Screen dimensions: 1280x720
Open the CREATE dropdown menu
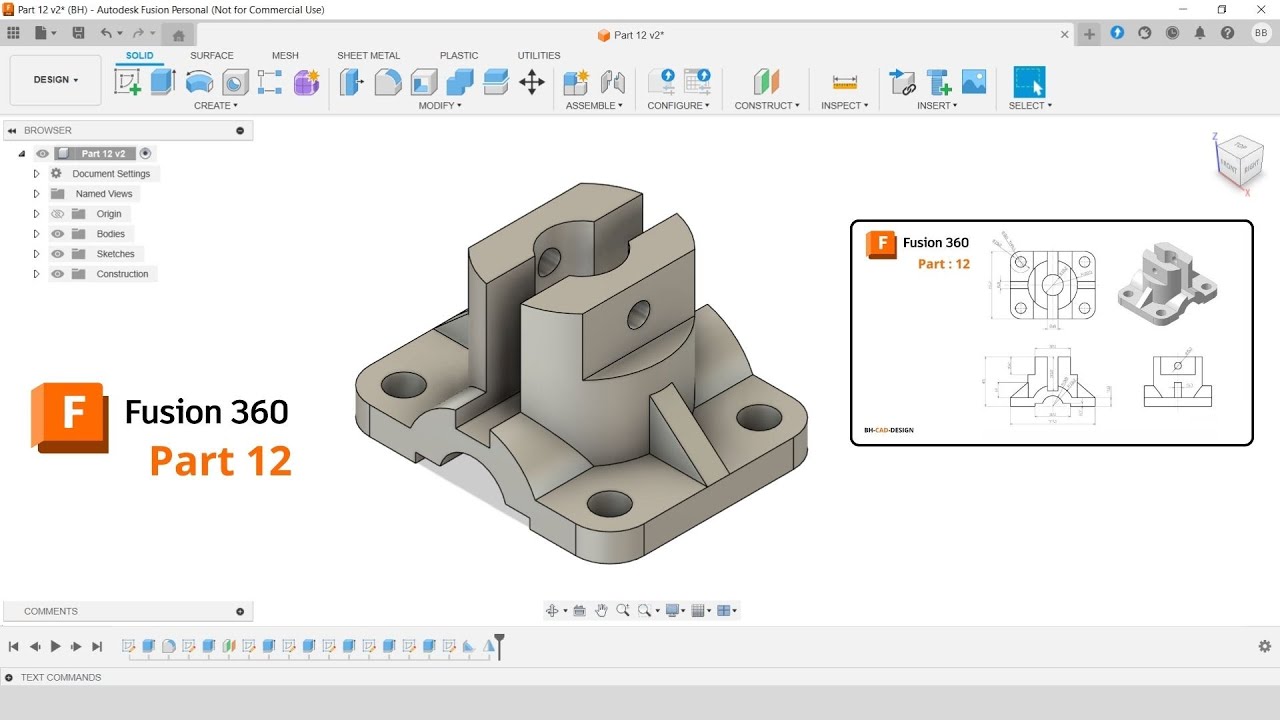[x=216, y=105]
